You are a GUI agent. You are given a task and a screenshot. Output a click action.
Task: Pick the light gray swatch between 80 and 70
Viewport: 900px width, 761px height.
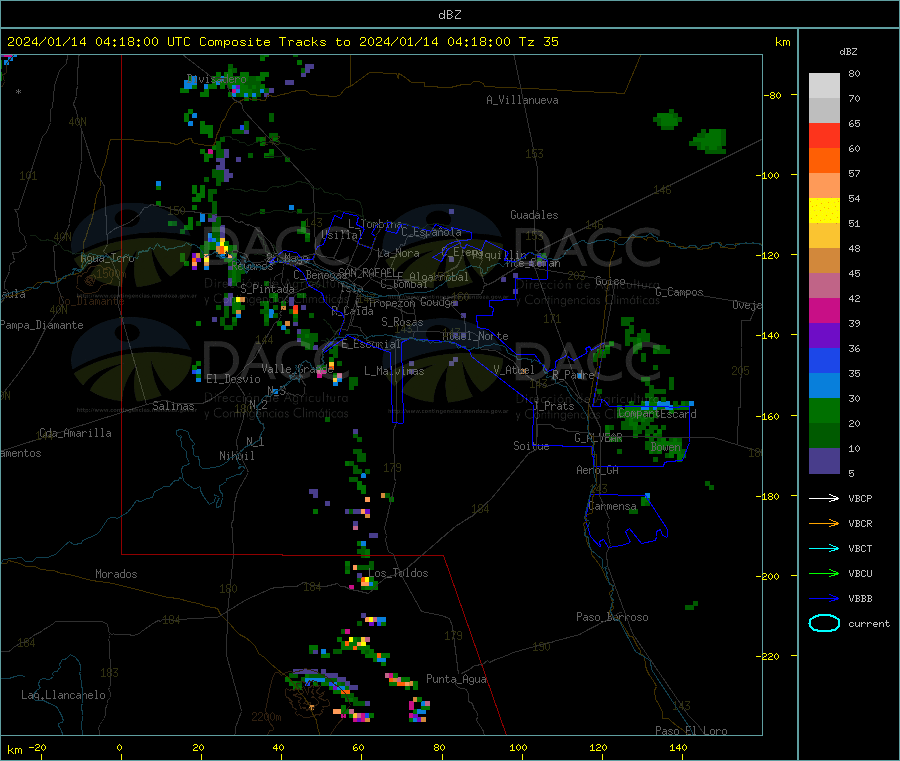coord(824,86)
